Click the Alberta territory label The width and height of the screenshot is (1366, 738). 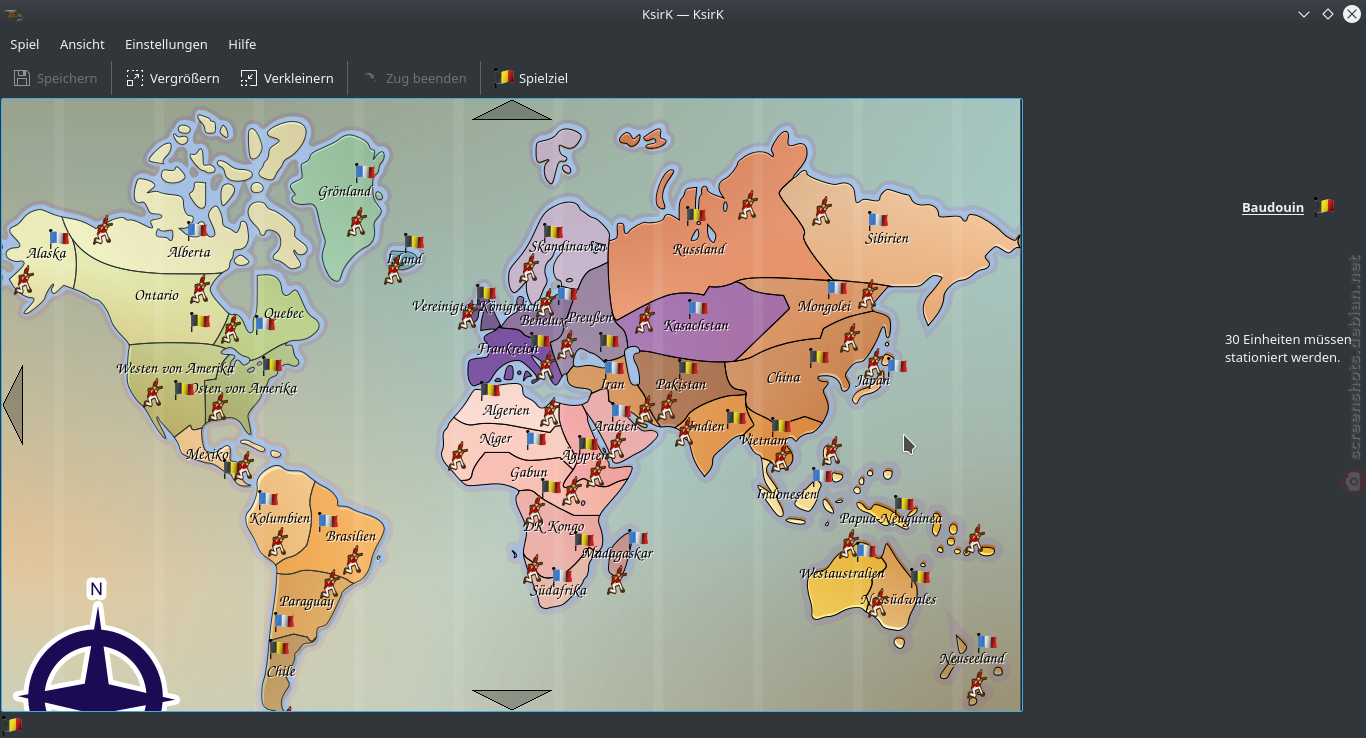tap(189, 252)
